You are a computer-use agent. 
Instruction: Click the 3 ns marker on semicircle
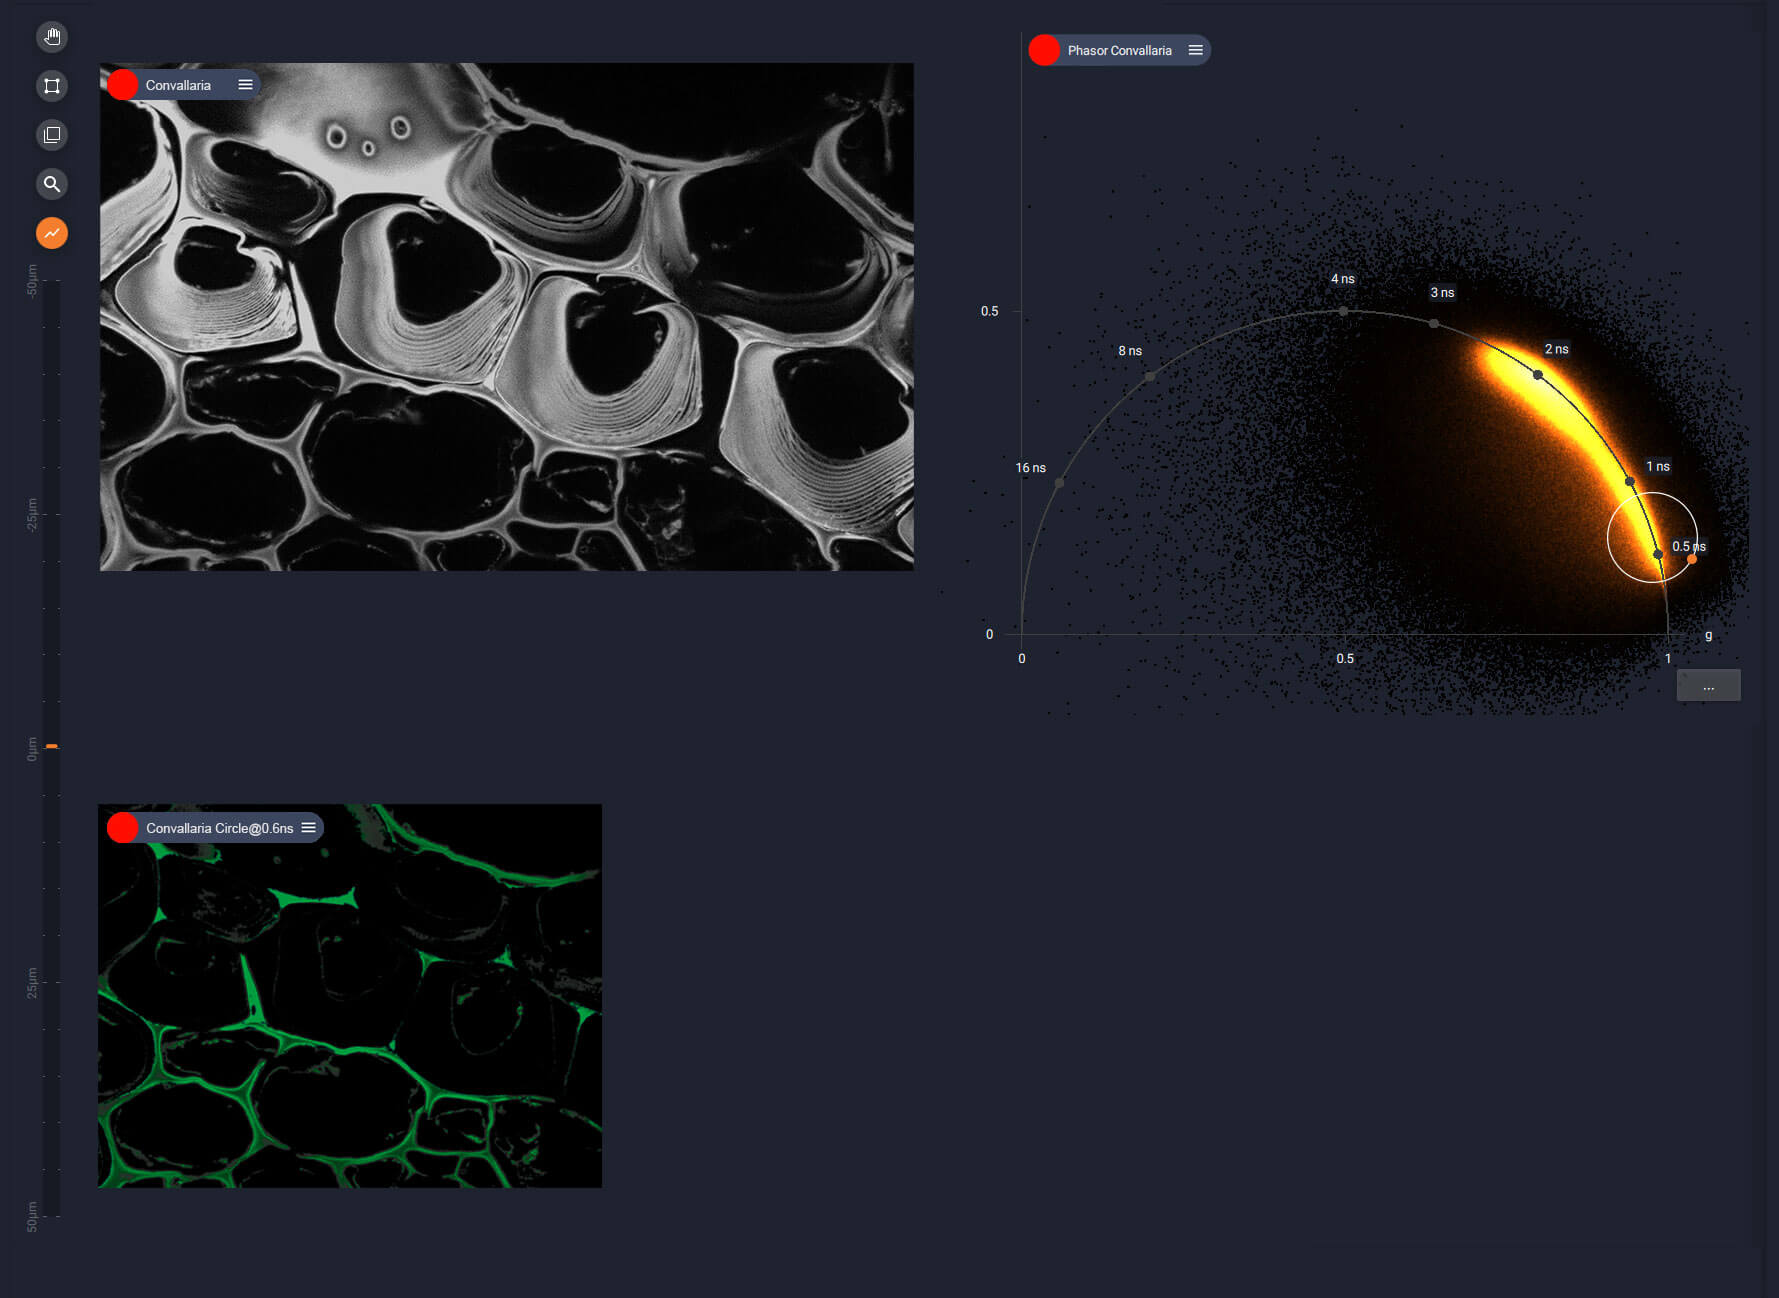tap(1434, 323)
